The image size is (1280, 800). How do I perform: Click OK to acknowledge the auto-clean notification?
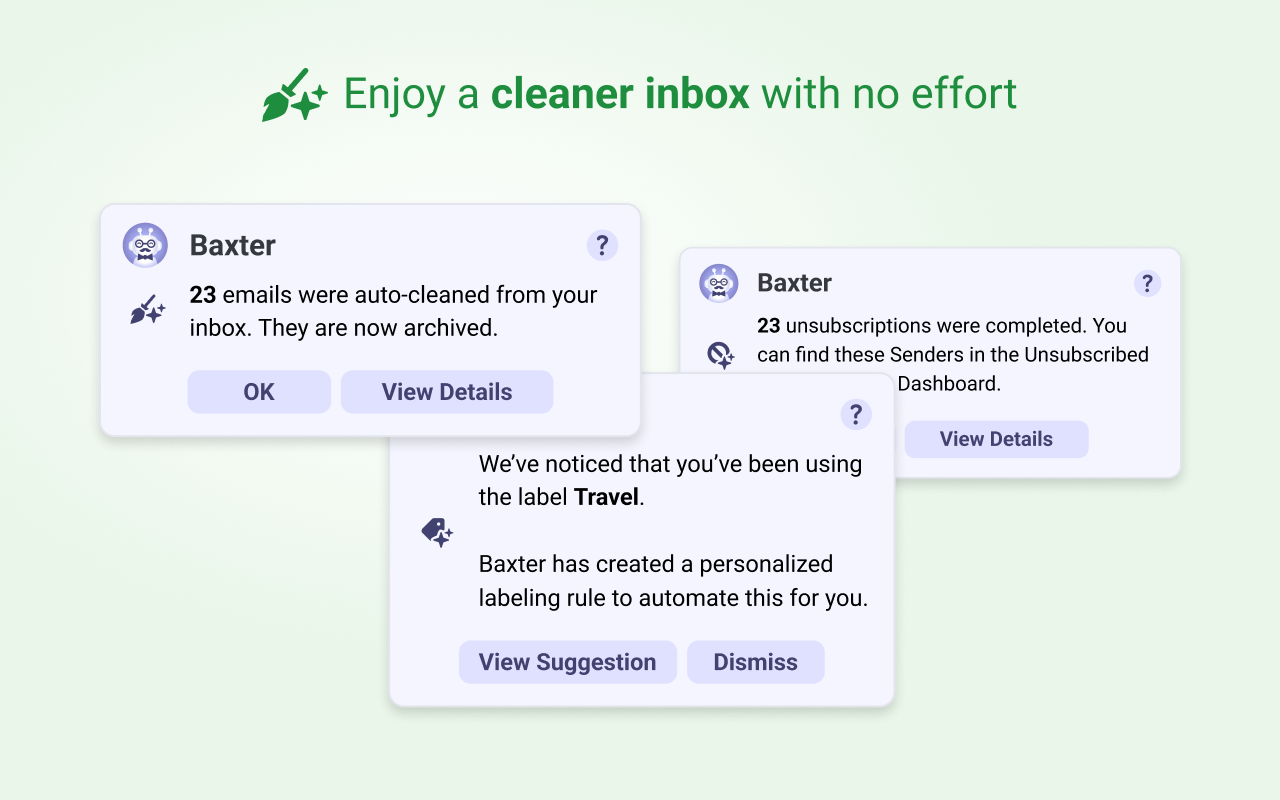pyautogui.click(x=259, y=392)
